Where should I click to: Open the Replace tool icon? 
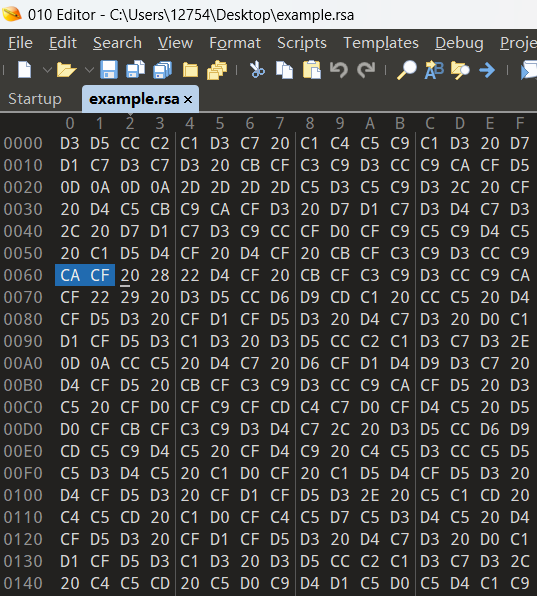(x=434, y=70)
